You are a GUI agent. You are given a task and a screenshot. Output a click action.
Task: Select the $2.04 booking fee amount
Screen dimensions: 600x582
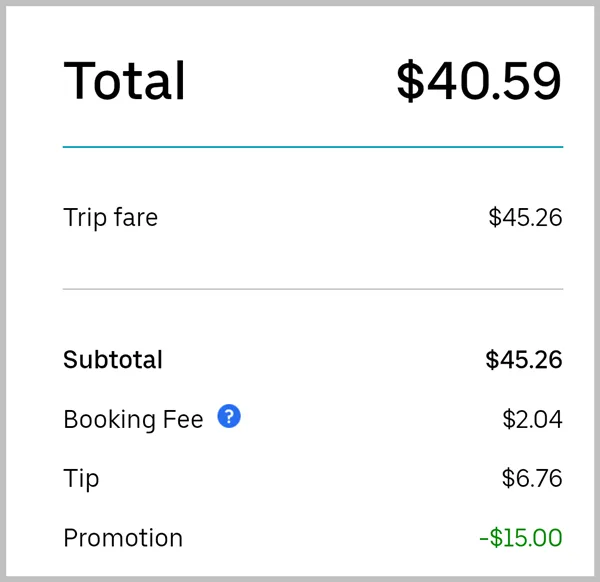coord(532,419)
